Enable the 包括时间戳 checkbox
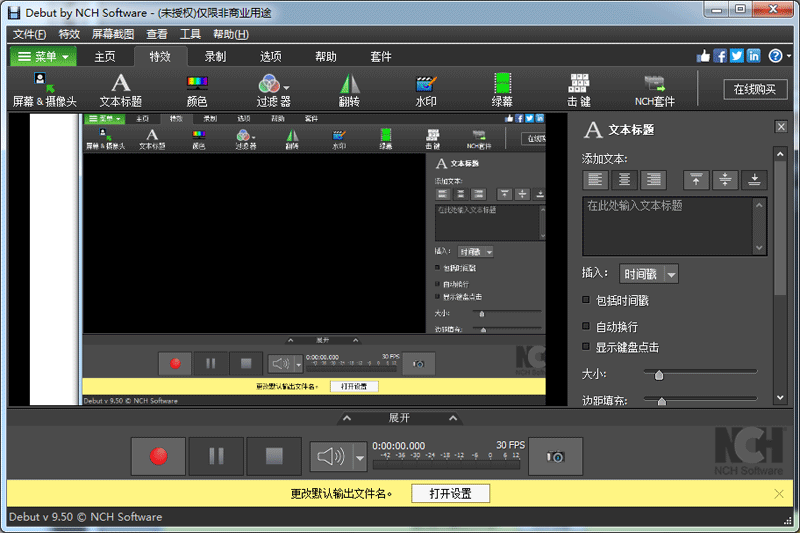The height and width of the screenshot is (533, 800). point(586,300)
